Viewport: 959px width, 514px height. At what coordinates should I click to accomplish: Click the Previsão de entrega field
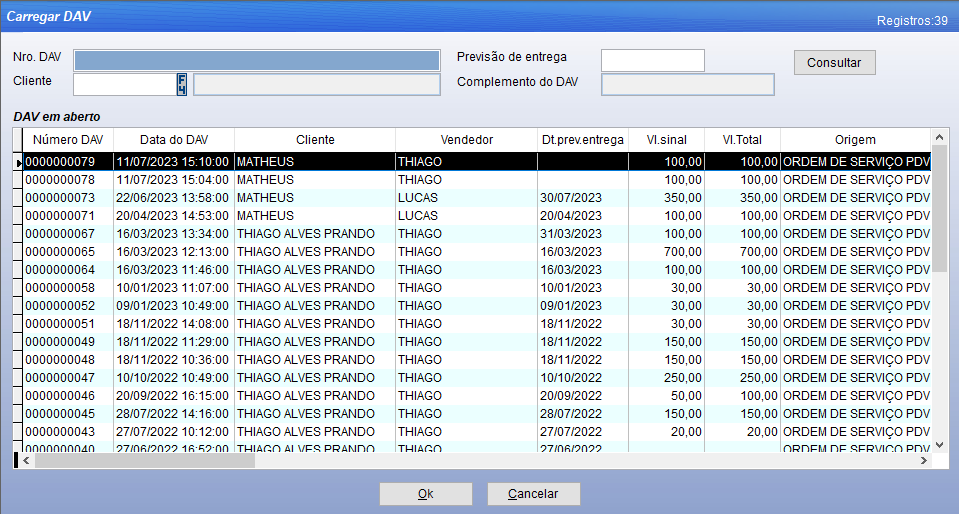click(x=652, y=60)
